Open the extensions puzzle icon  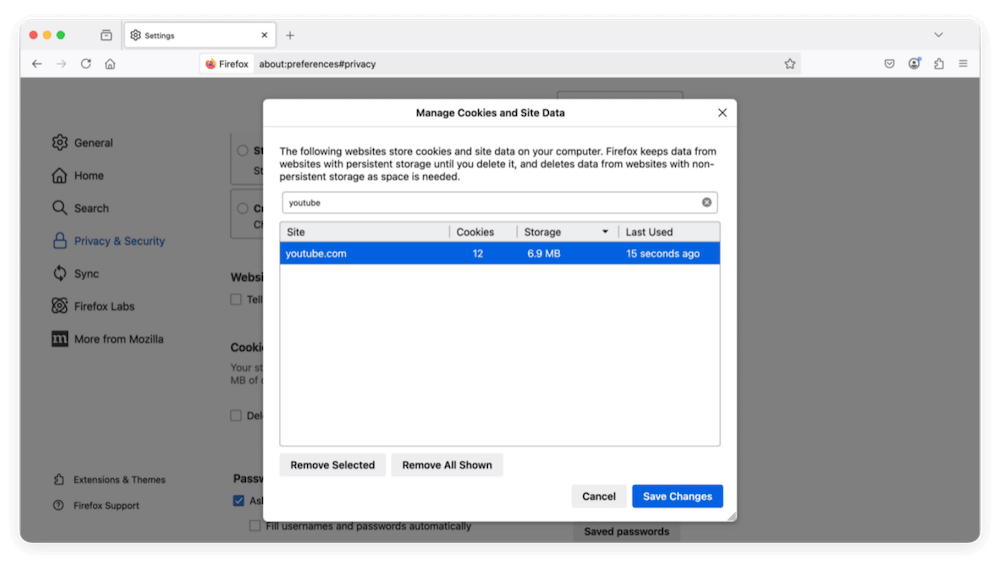pyautogui.click(x=939, y=64)
